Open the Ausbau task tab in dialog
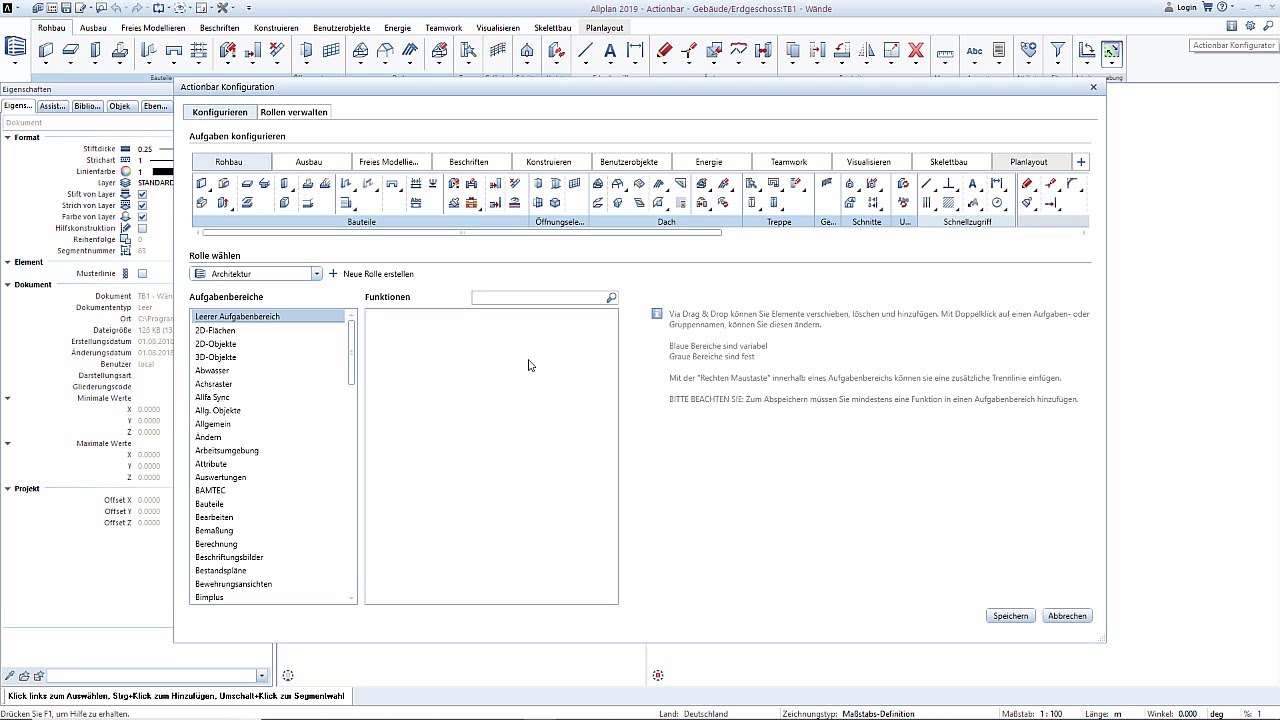 [x=309, y=162]
